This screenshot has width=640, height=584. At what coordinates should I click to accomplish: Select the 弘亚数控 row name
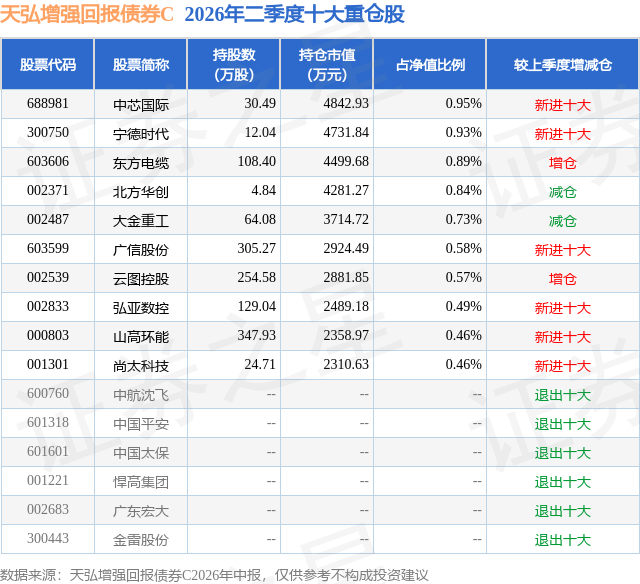(x=141, y=307)
